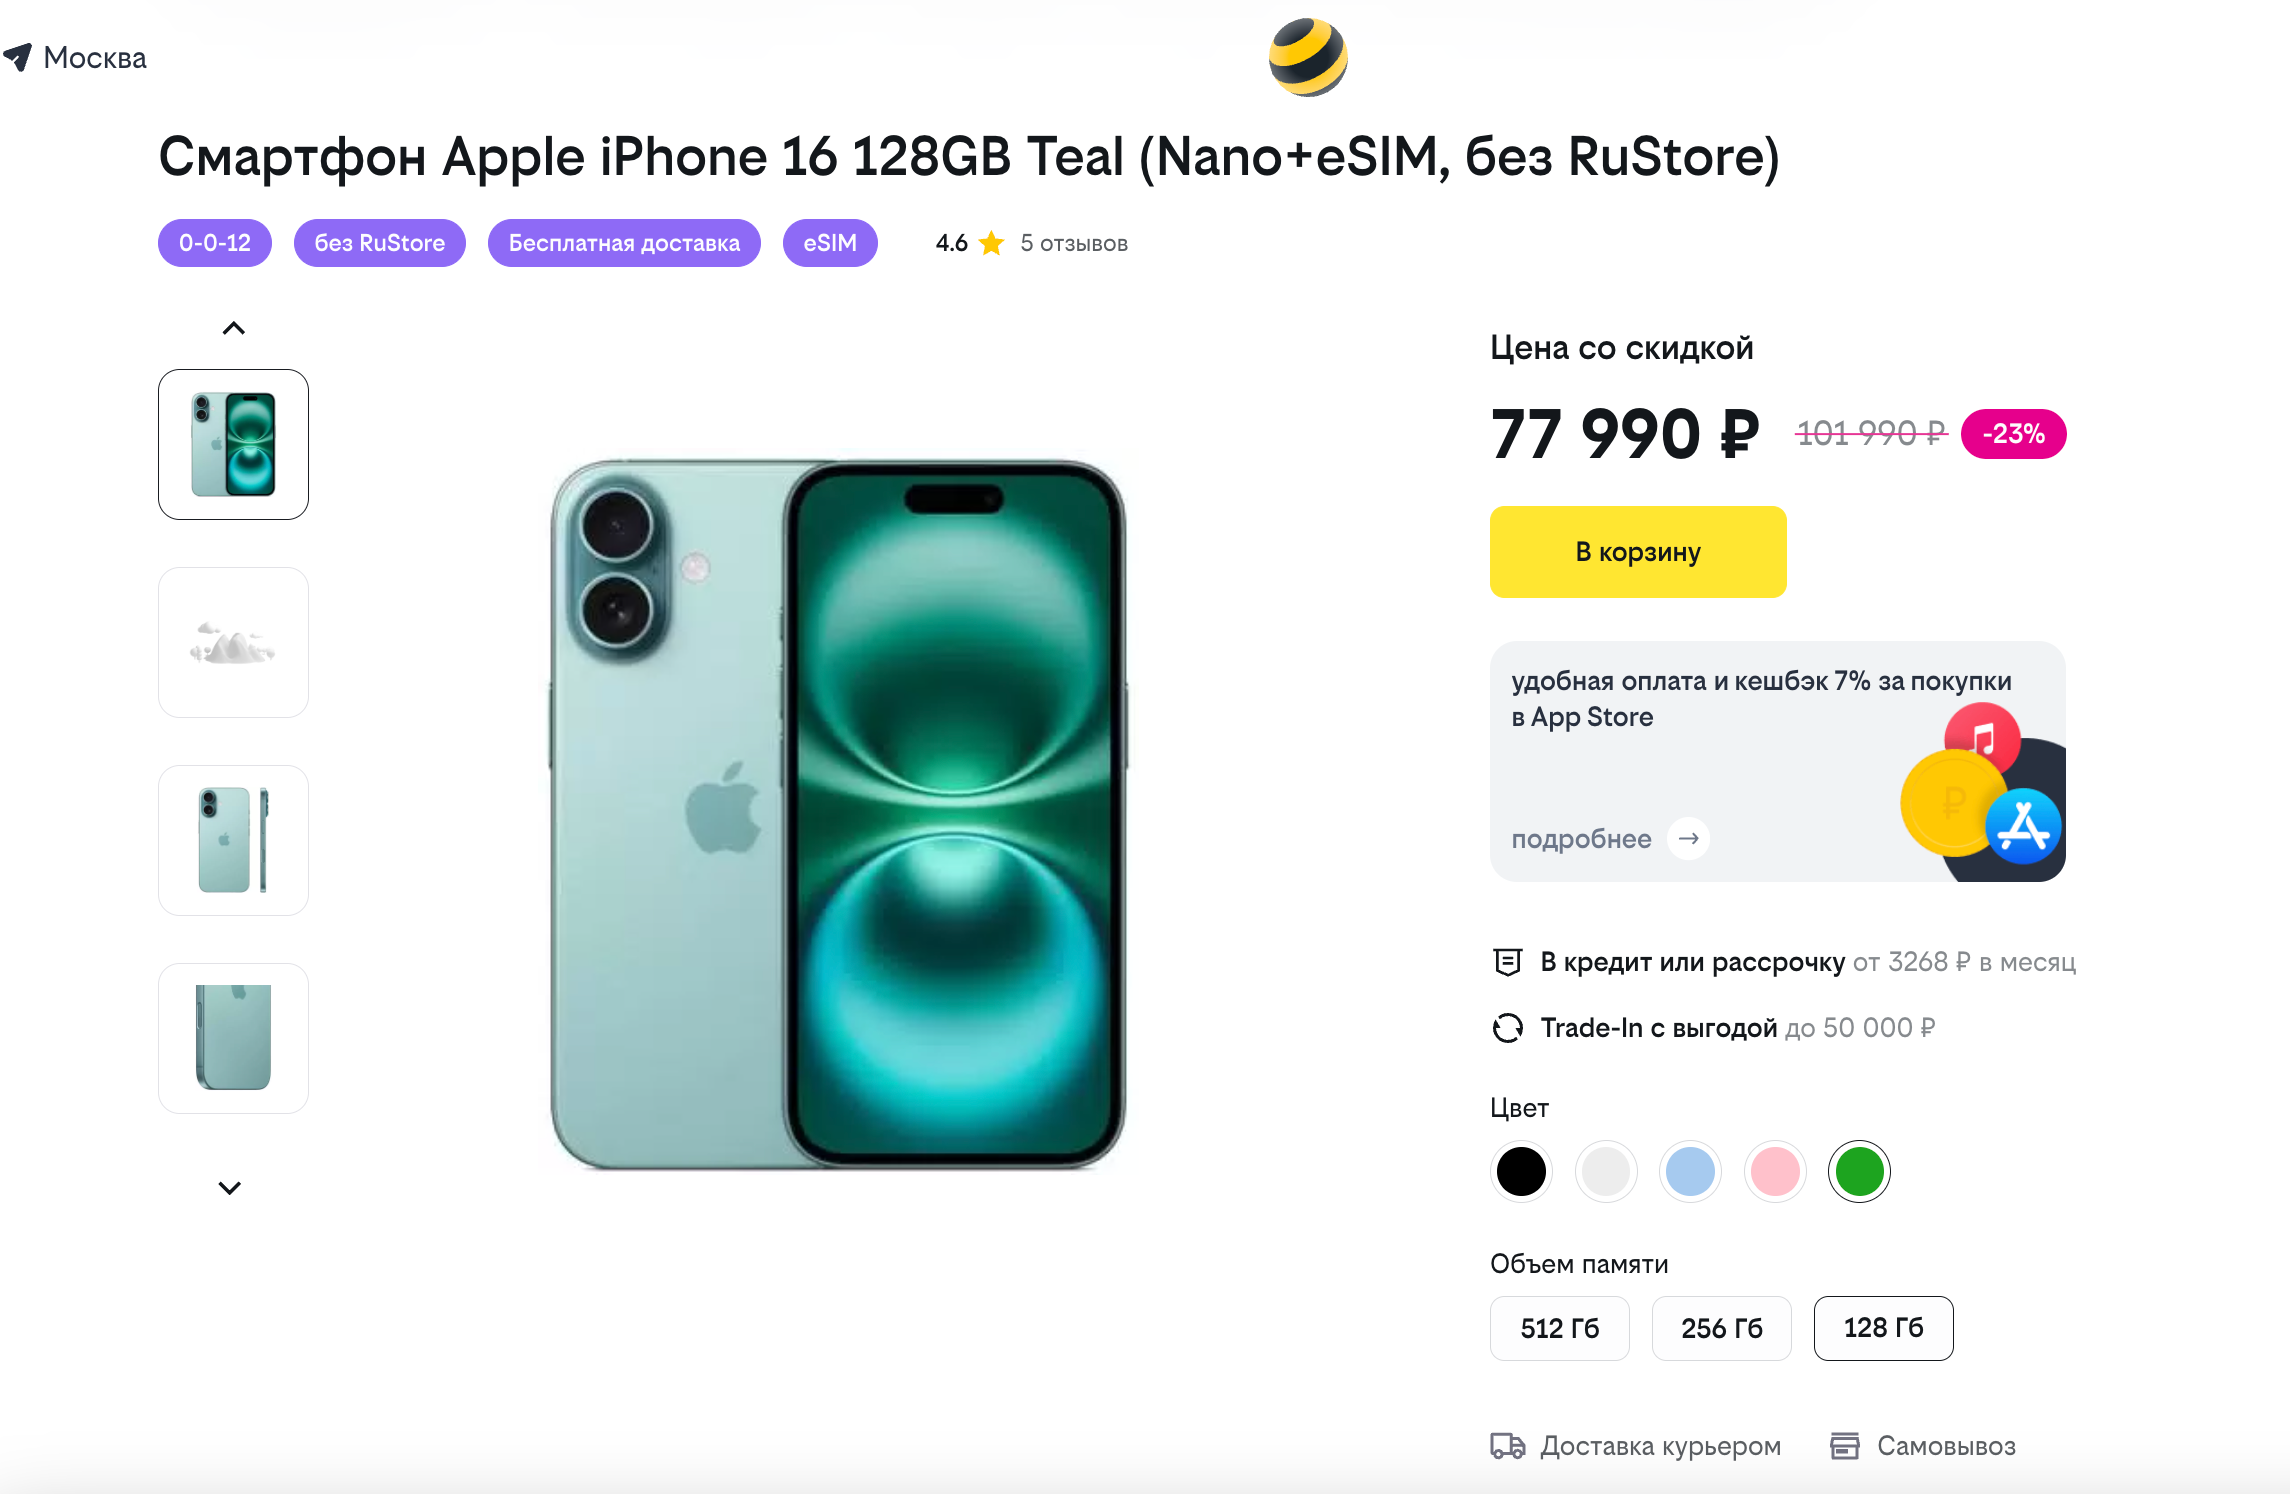Click the courier delivery truck icon
The height and width of the screenshot is (1494, 2290).
1507,1446
